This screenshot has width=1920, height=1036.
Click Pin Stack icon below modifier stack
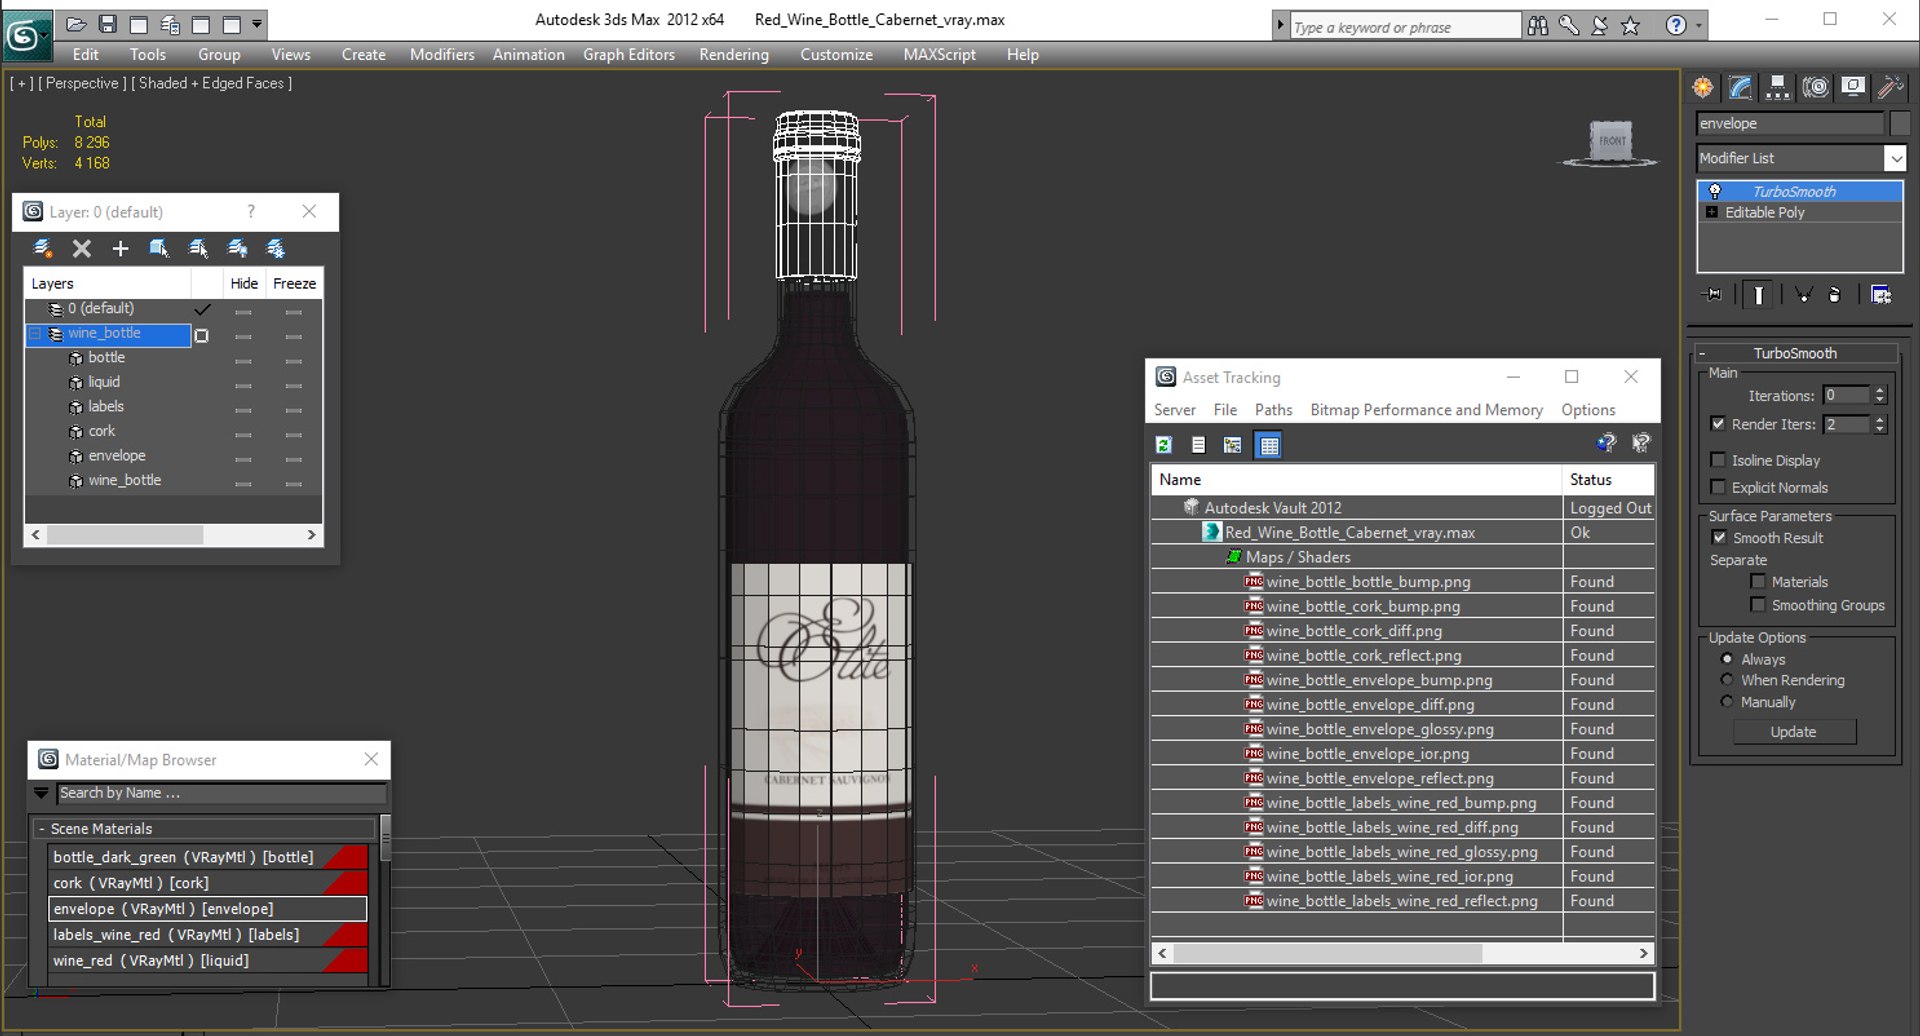tap(1712, 294)
